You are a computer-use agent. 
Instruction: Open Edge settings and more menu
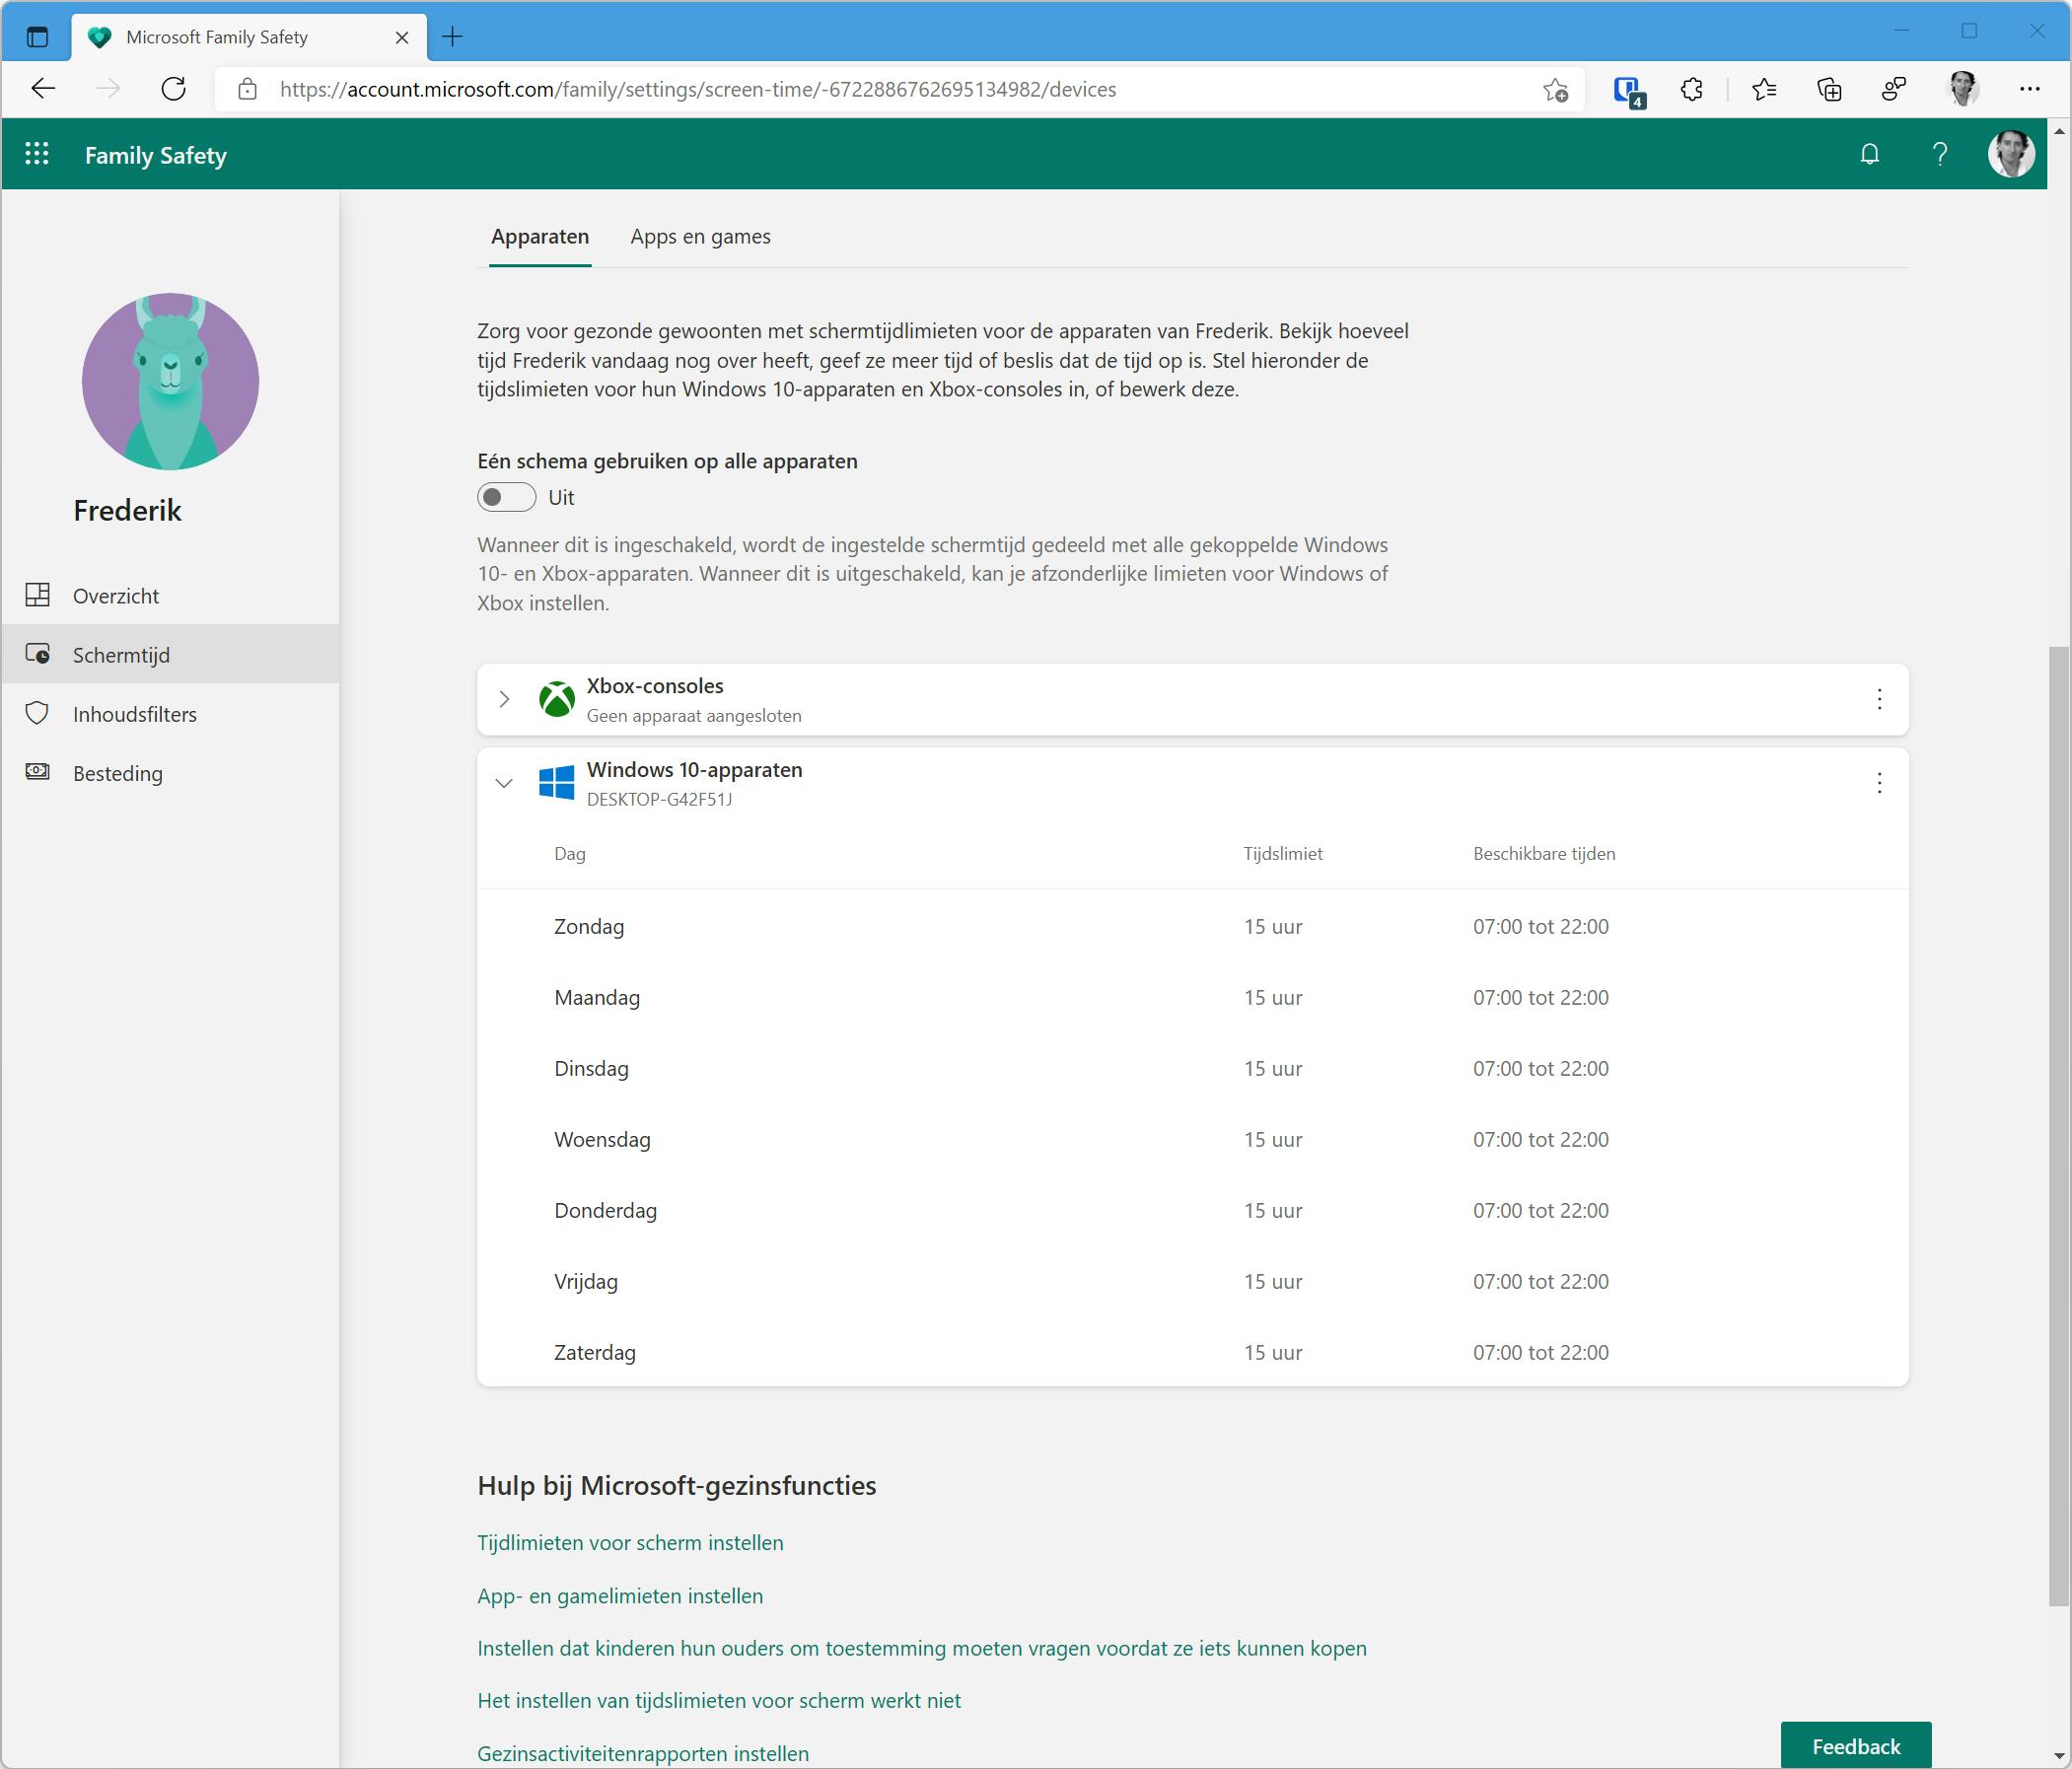pos(2028,90)
